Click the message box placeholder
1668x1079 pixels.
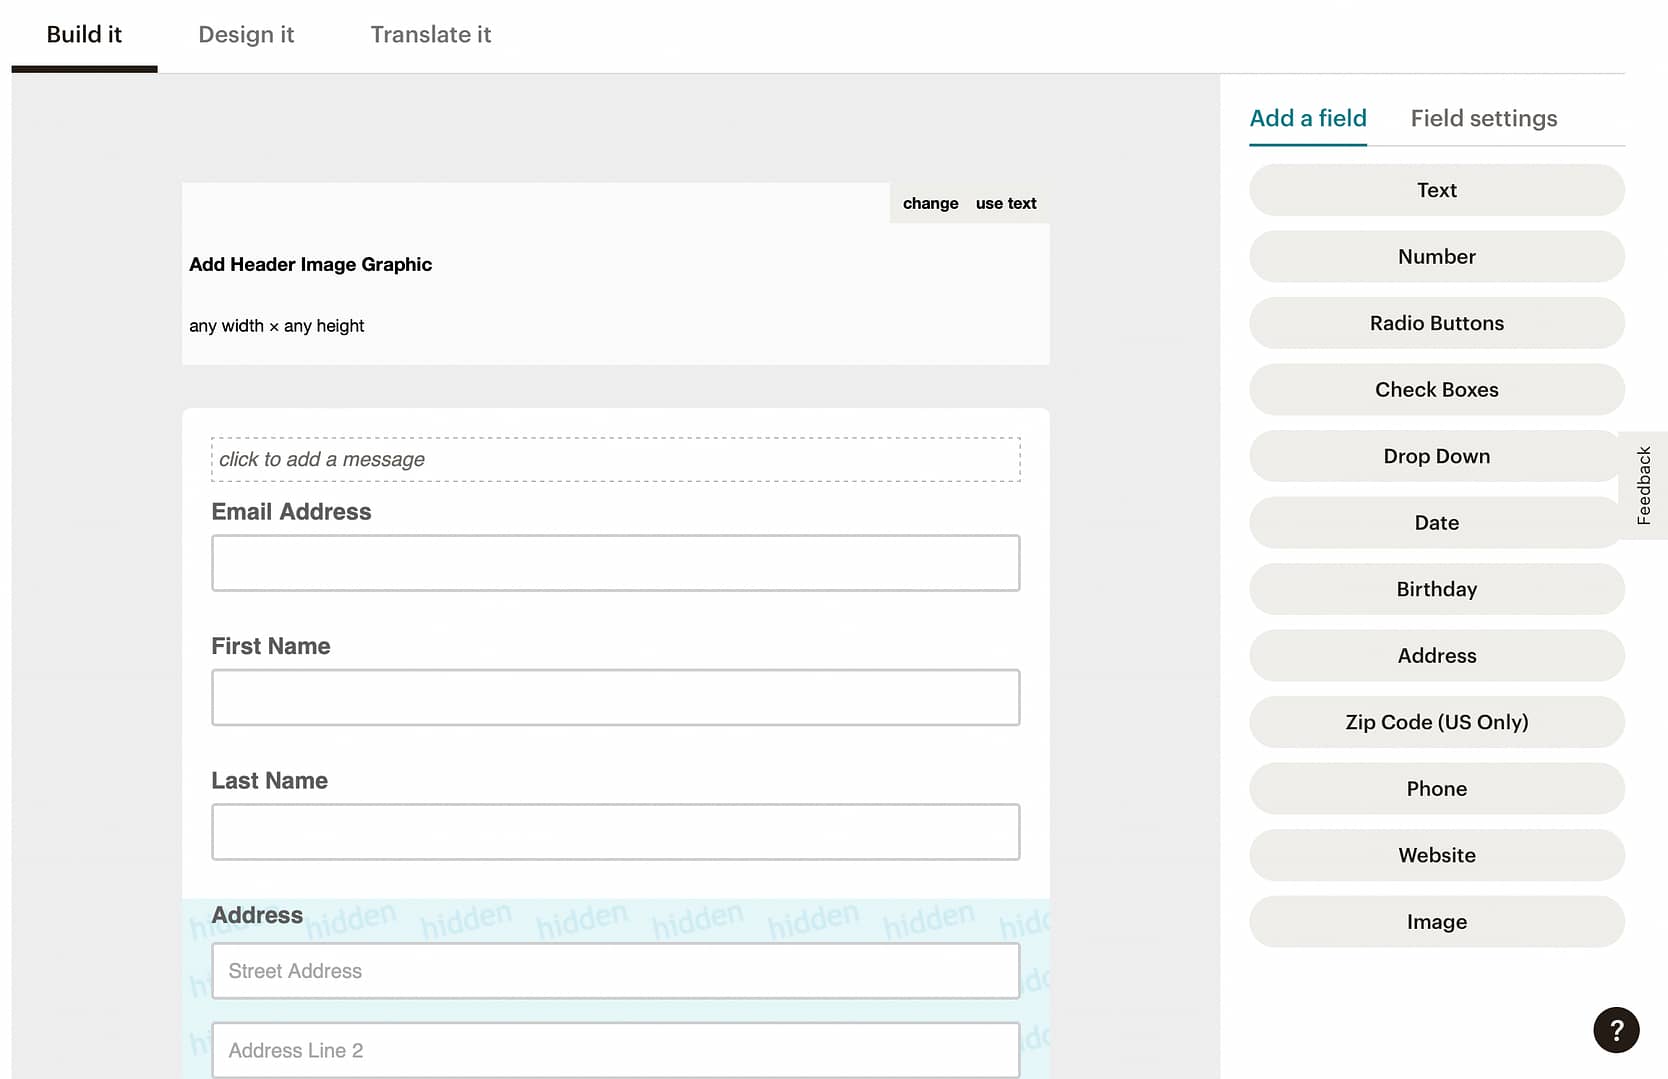click(616, 459)
